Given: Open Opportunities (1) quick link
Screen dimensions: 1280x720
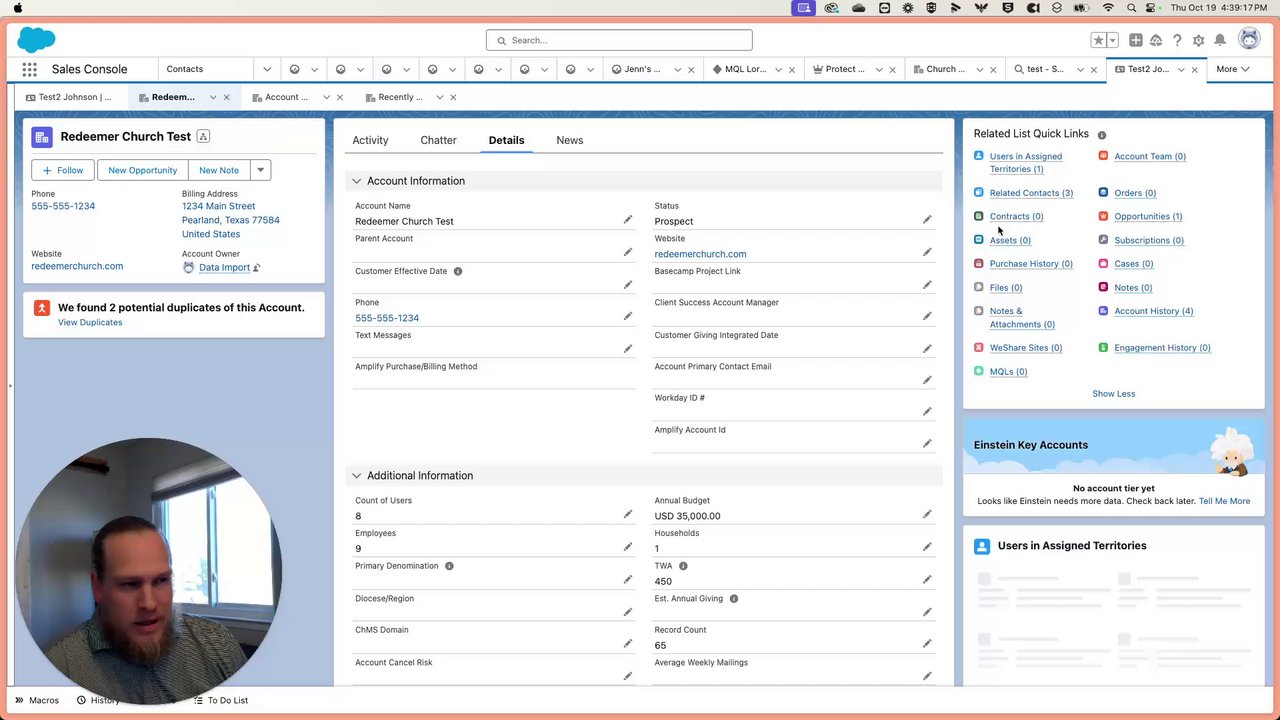Looking at the screenshot, I should (x=1148, y=216).
